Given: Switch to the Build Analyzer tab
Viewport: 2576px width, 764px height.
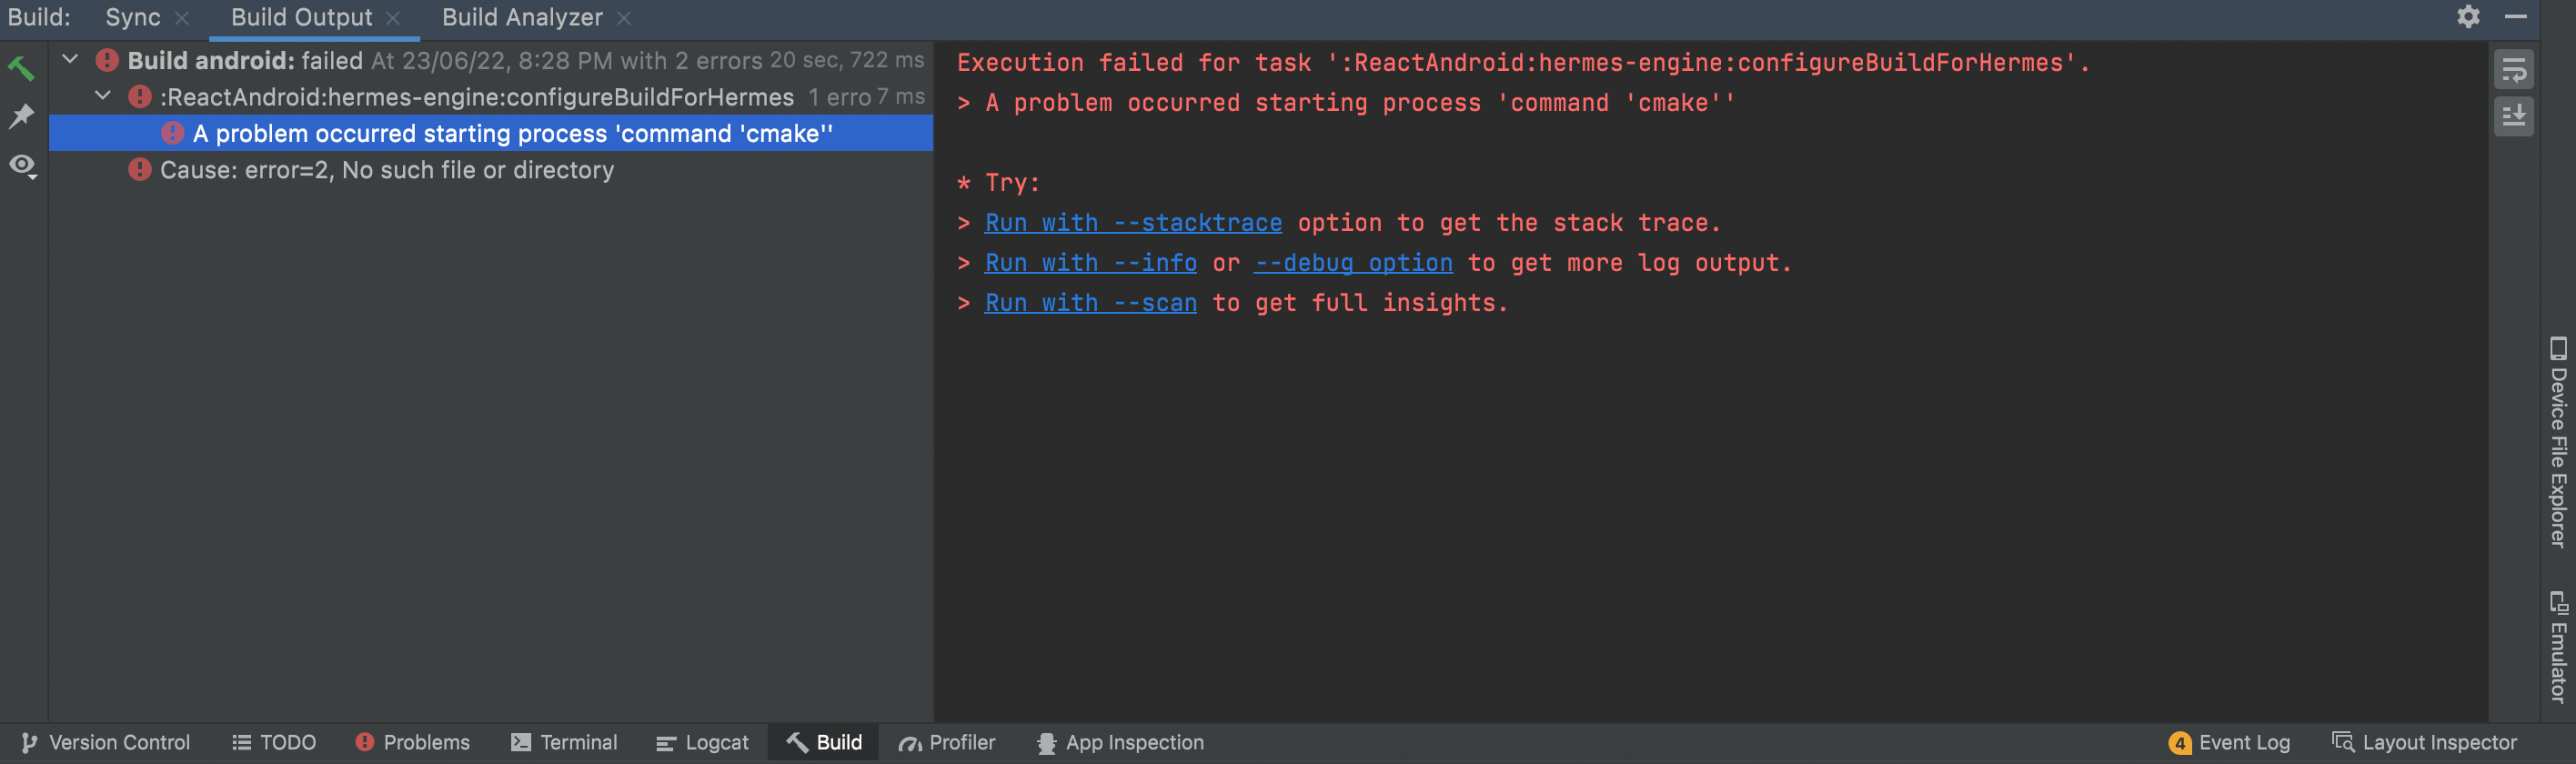Looking at the screenshot, I should (521, 17).
